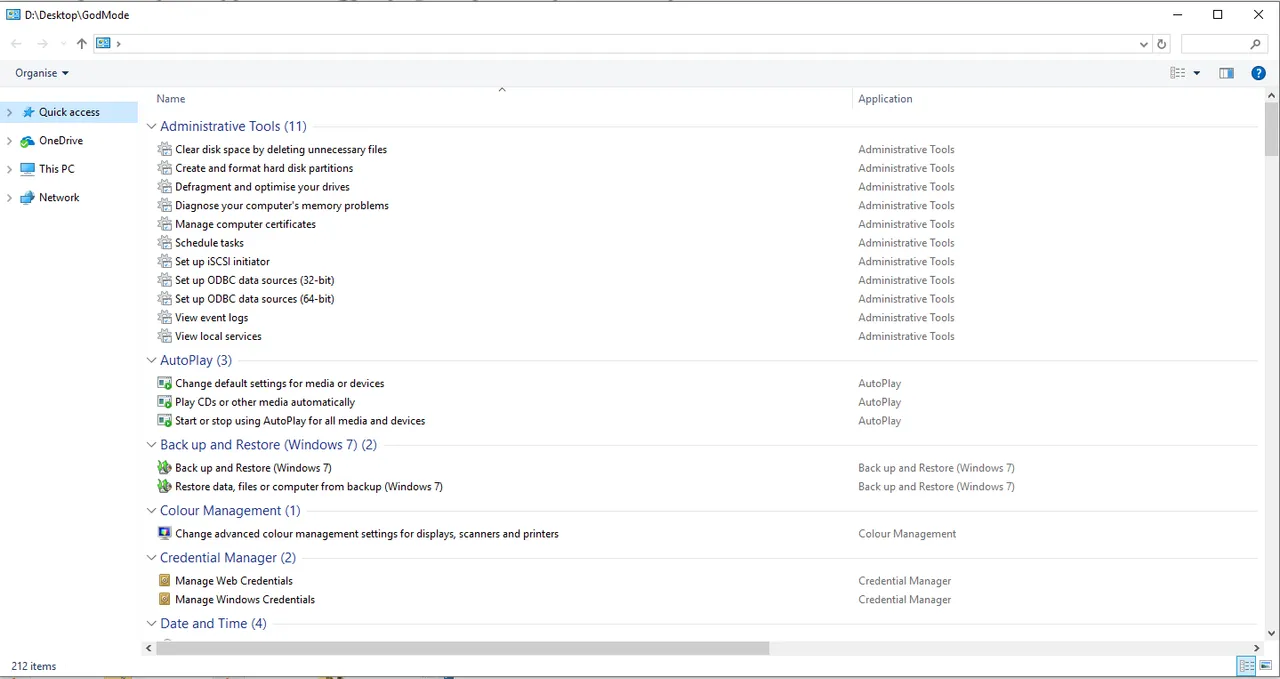1280x679 pixels.
Task: Click the blue Help question mark icon
Action: click(1259, 73)
